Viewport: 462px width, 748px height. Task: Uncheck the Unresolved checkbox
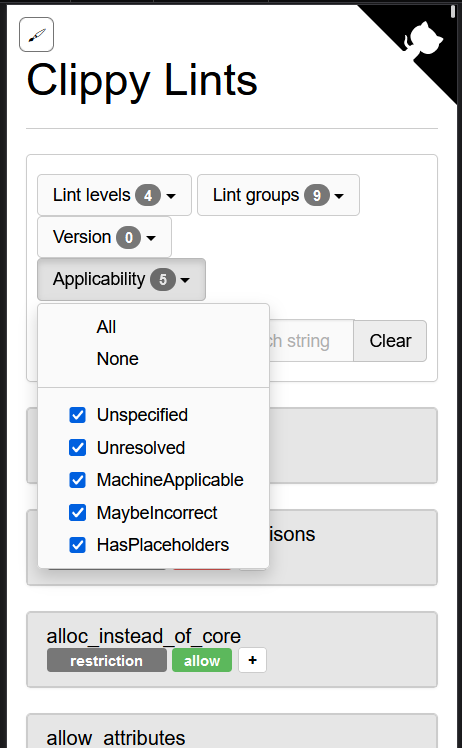coord(77,447)
